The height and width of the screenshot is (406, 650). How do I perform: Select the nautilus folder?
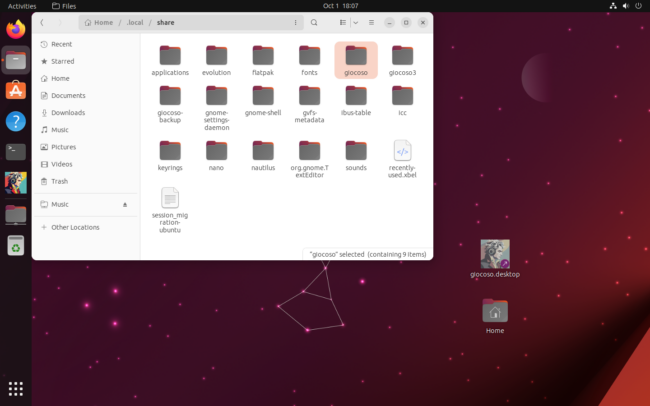pos(263,156)
